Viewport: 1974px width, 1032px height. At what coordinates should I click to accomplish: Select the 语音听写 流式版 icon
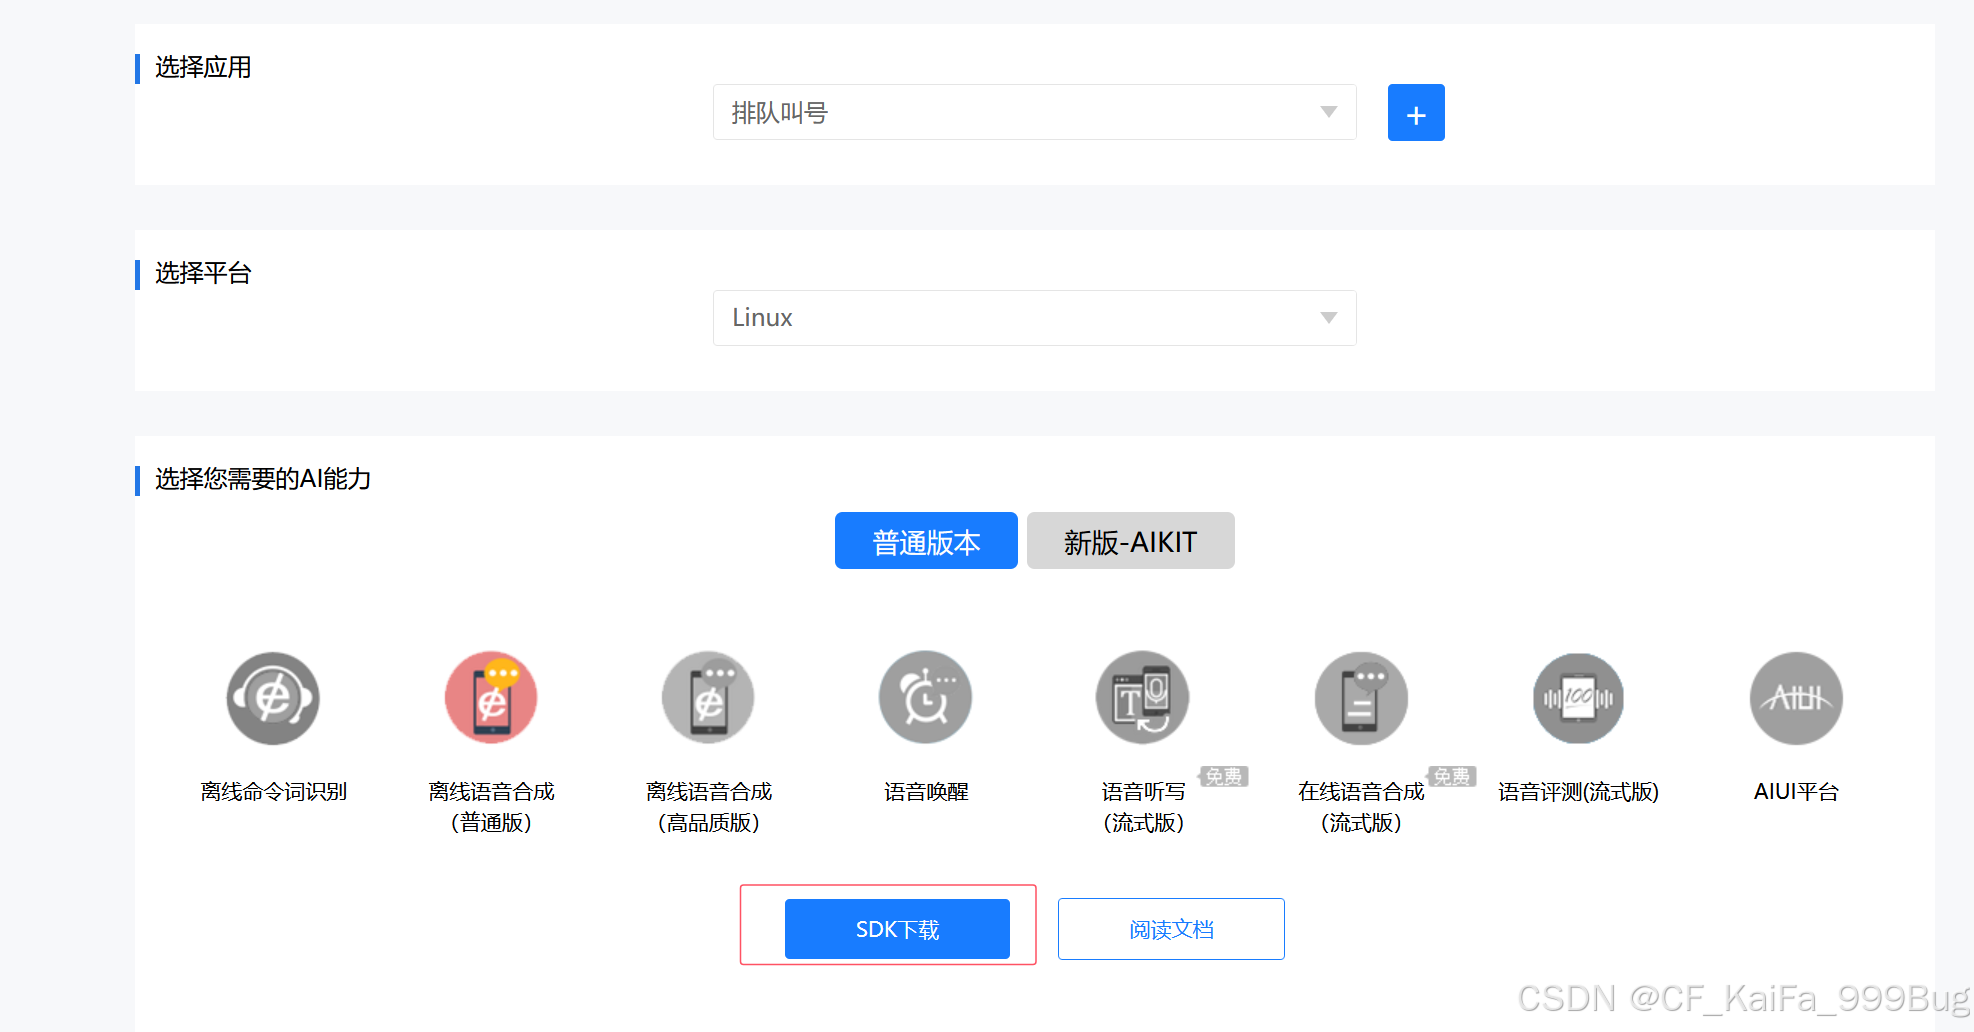(x=1143, y=698)
